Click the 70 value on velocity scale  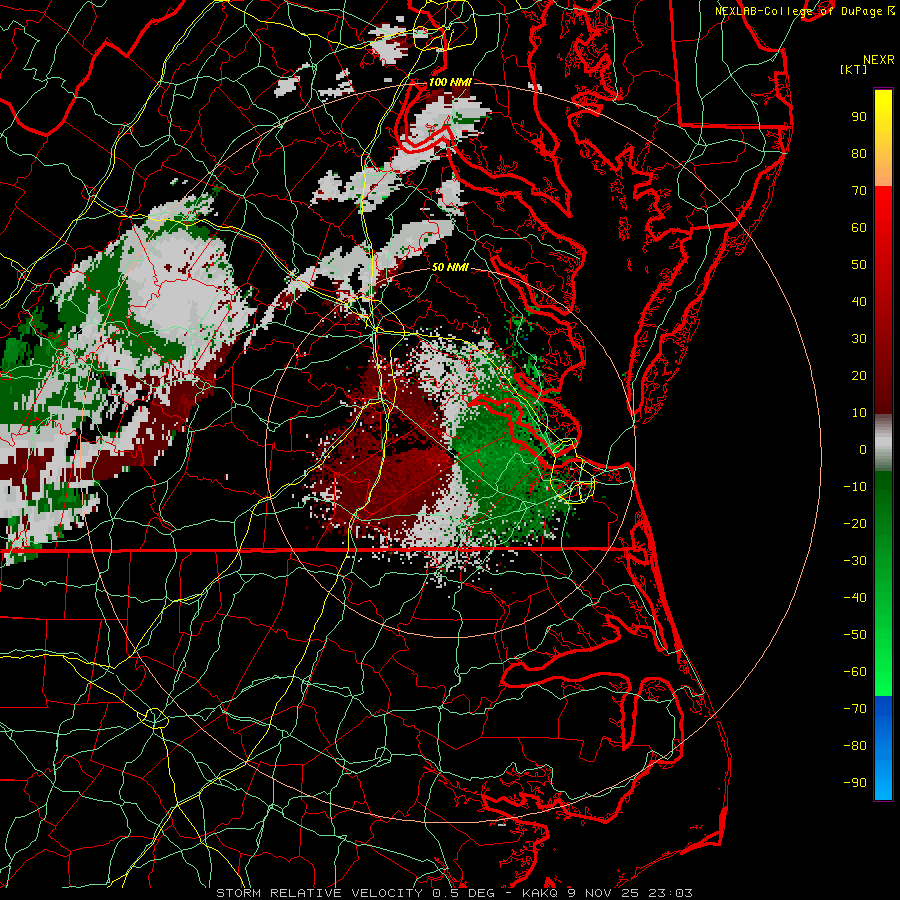(x=859, y=191)
